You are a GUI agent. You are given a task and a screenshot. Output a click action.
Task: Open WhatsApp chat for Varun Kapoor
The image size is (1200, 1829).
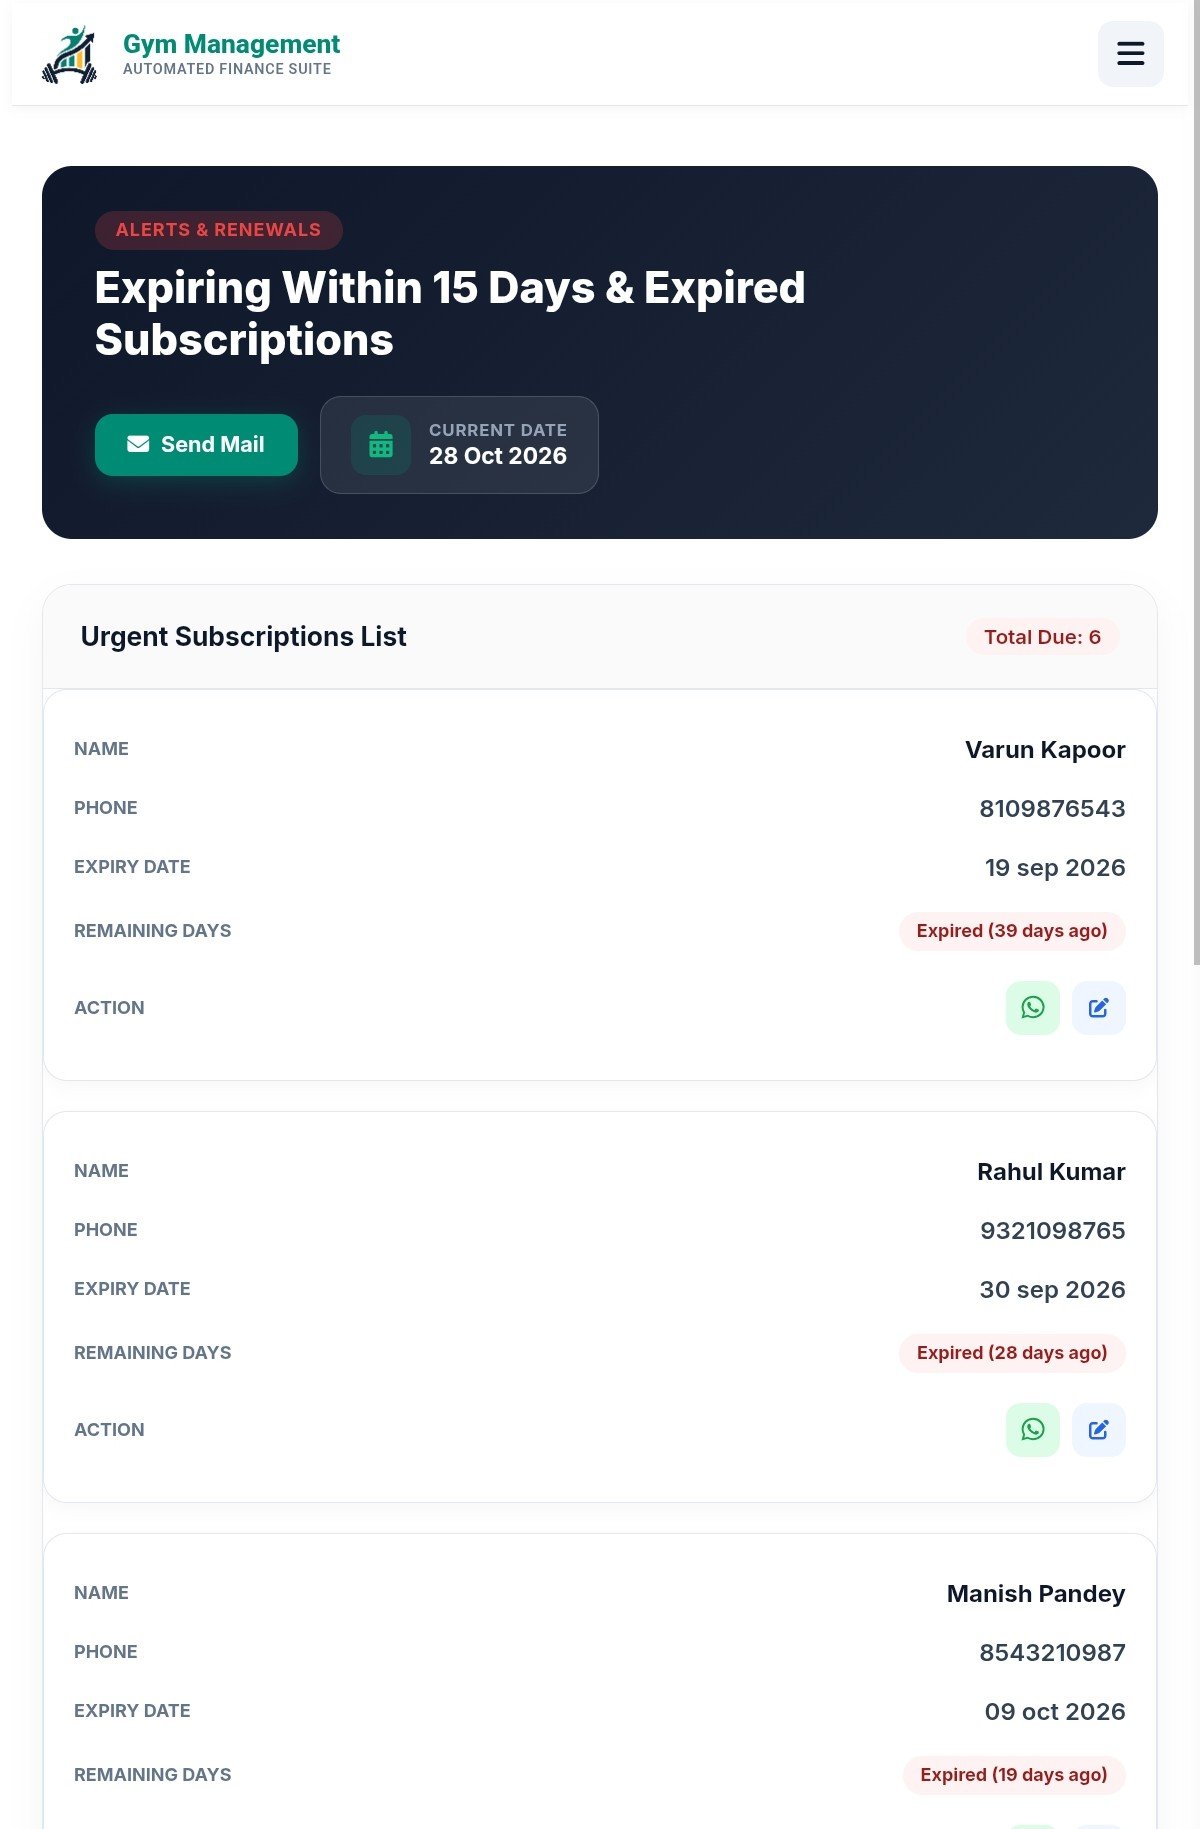click(x=1032, y=1008)
